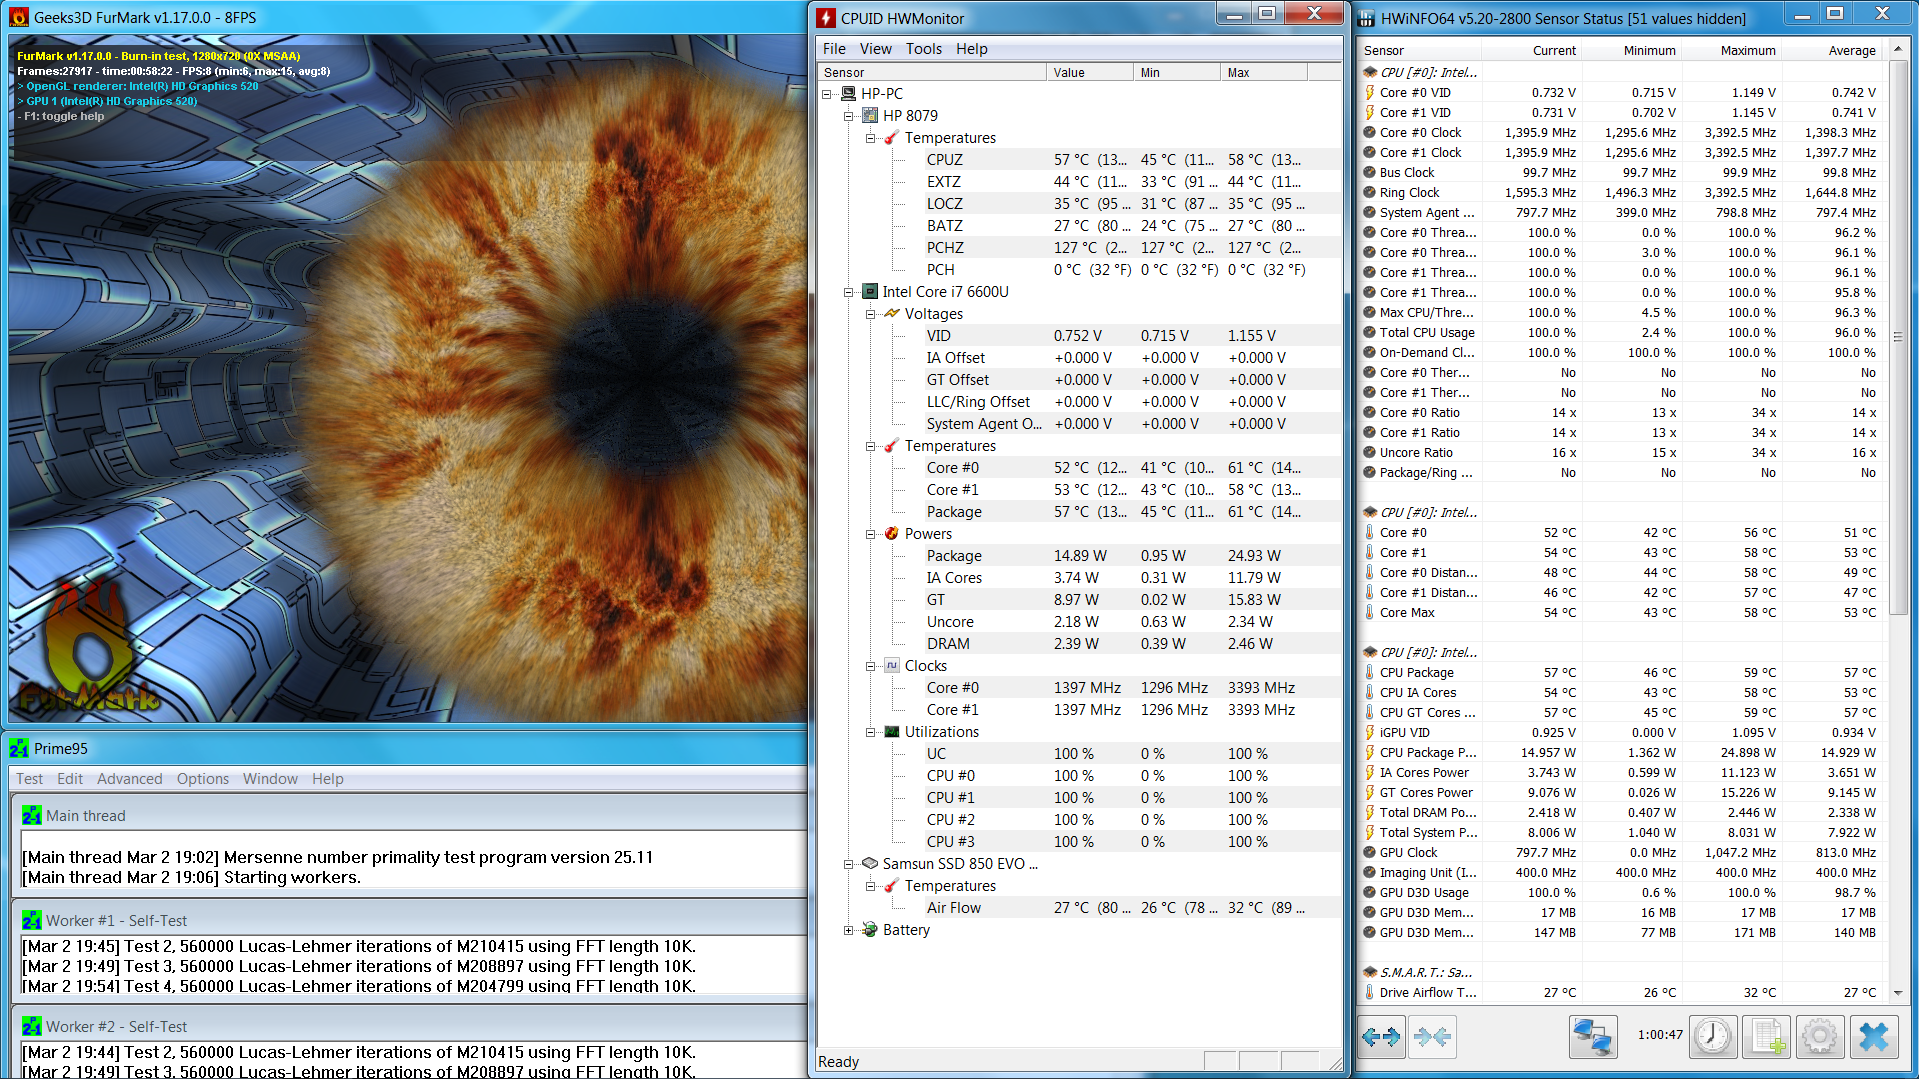Click the Samsung SSD 850 EVO drive icon

pos(870,864)
